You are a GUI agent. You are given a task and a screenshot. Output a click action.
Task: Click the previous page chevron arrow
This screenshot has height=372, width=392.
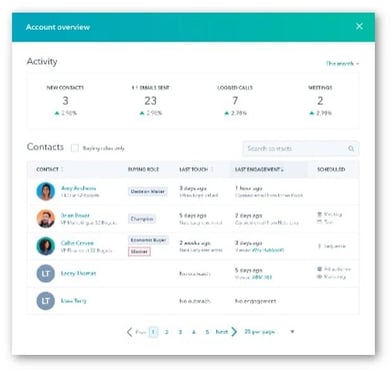tap(130, 332)
